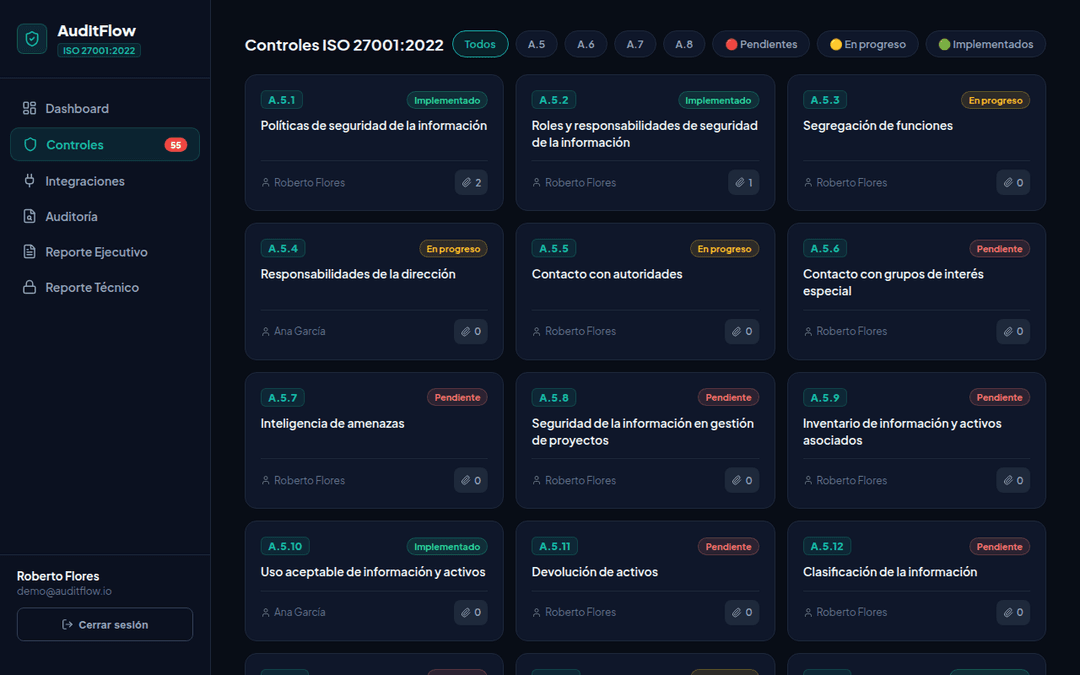Screen dimensions: 1080x675
Task: Open Inventario de información y activos asociados
Action: (x=902, y=432)
